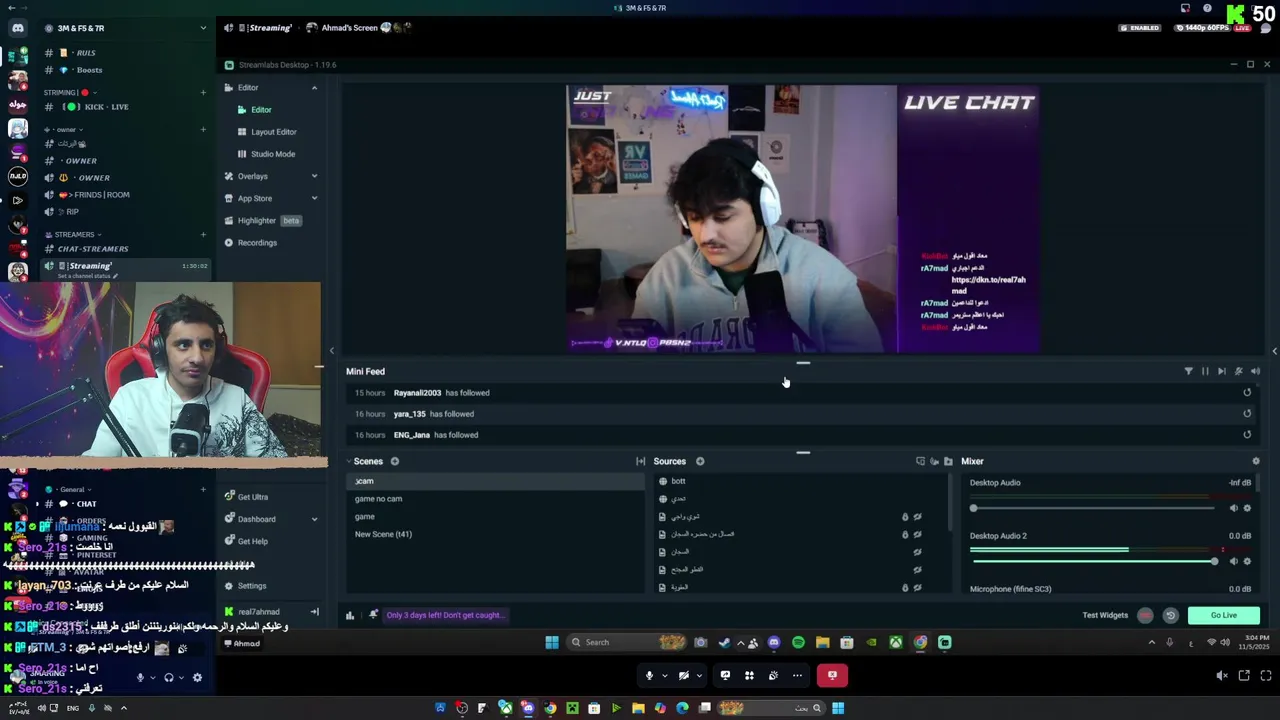Add a new source with the plus icon
Viewport: 1280px width, 720px height.
tap(700, 461)
